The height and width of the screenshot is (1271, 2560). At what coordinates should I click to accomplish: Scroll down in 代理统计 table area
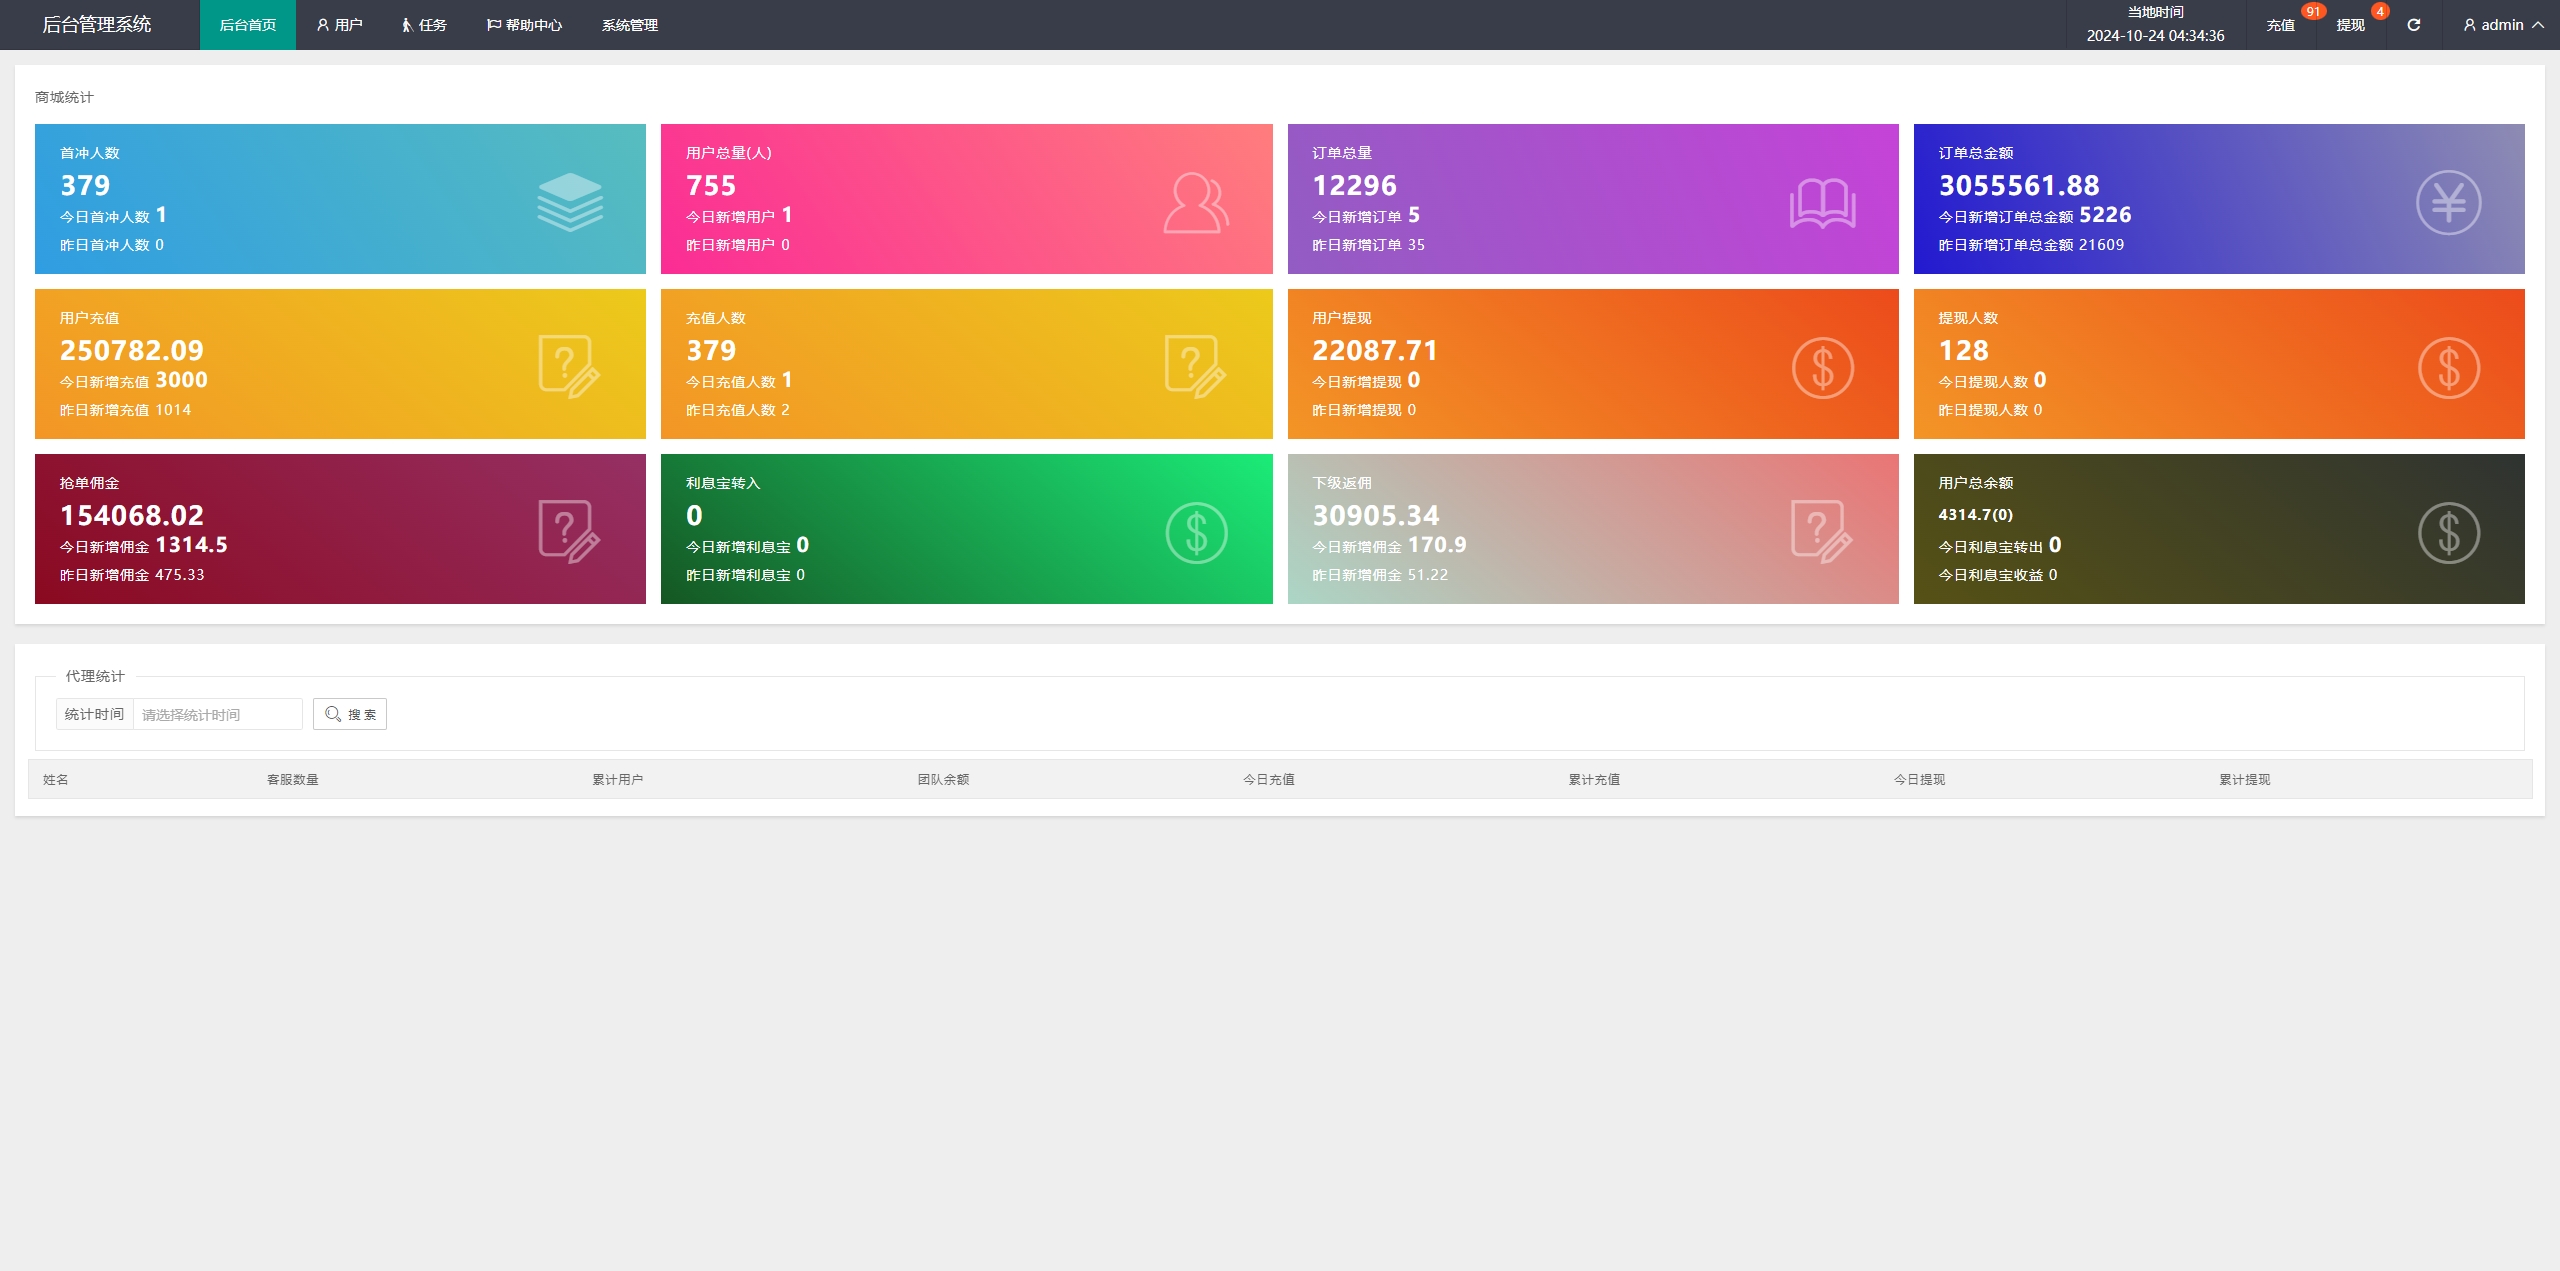(1280, 801)
